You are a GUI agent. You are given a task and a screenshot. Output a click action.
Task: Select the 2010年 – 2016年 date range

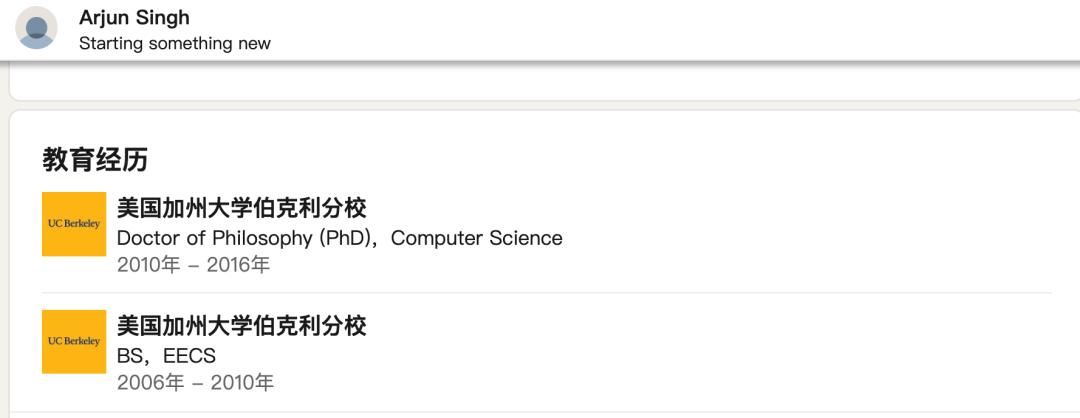point(194,264)
